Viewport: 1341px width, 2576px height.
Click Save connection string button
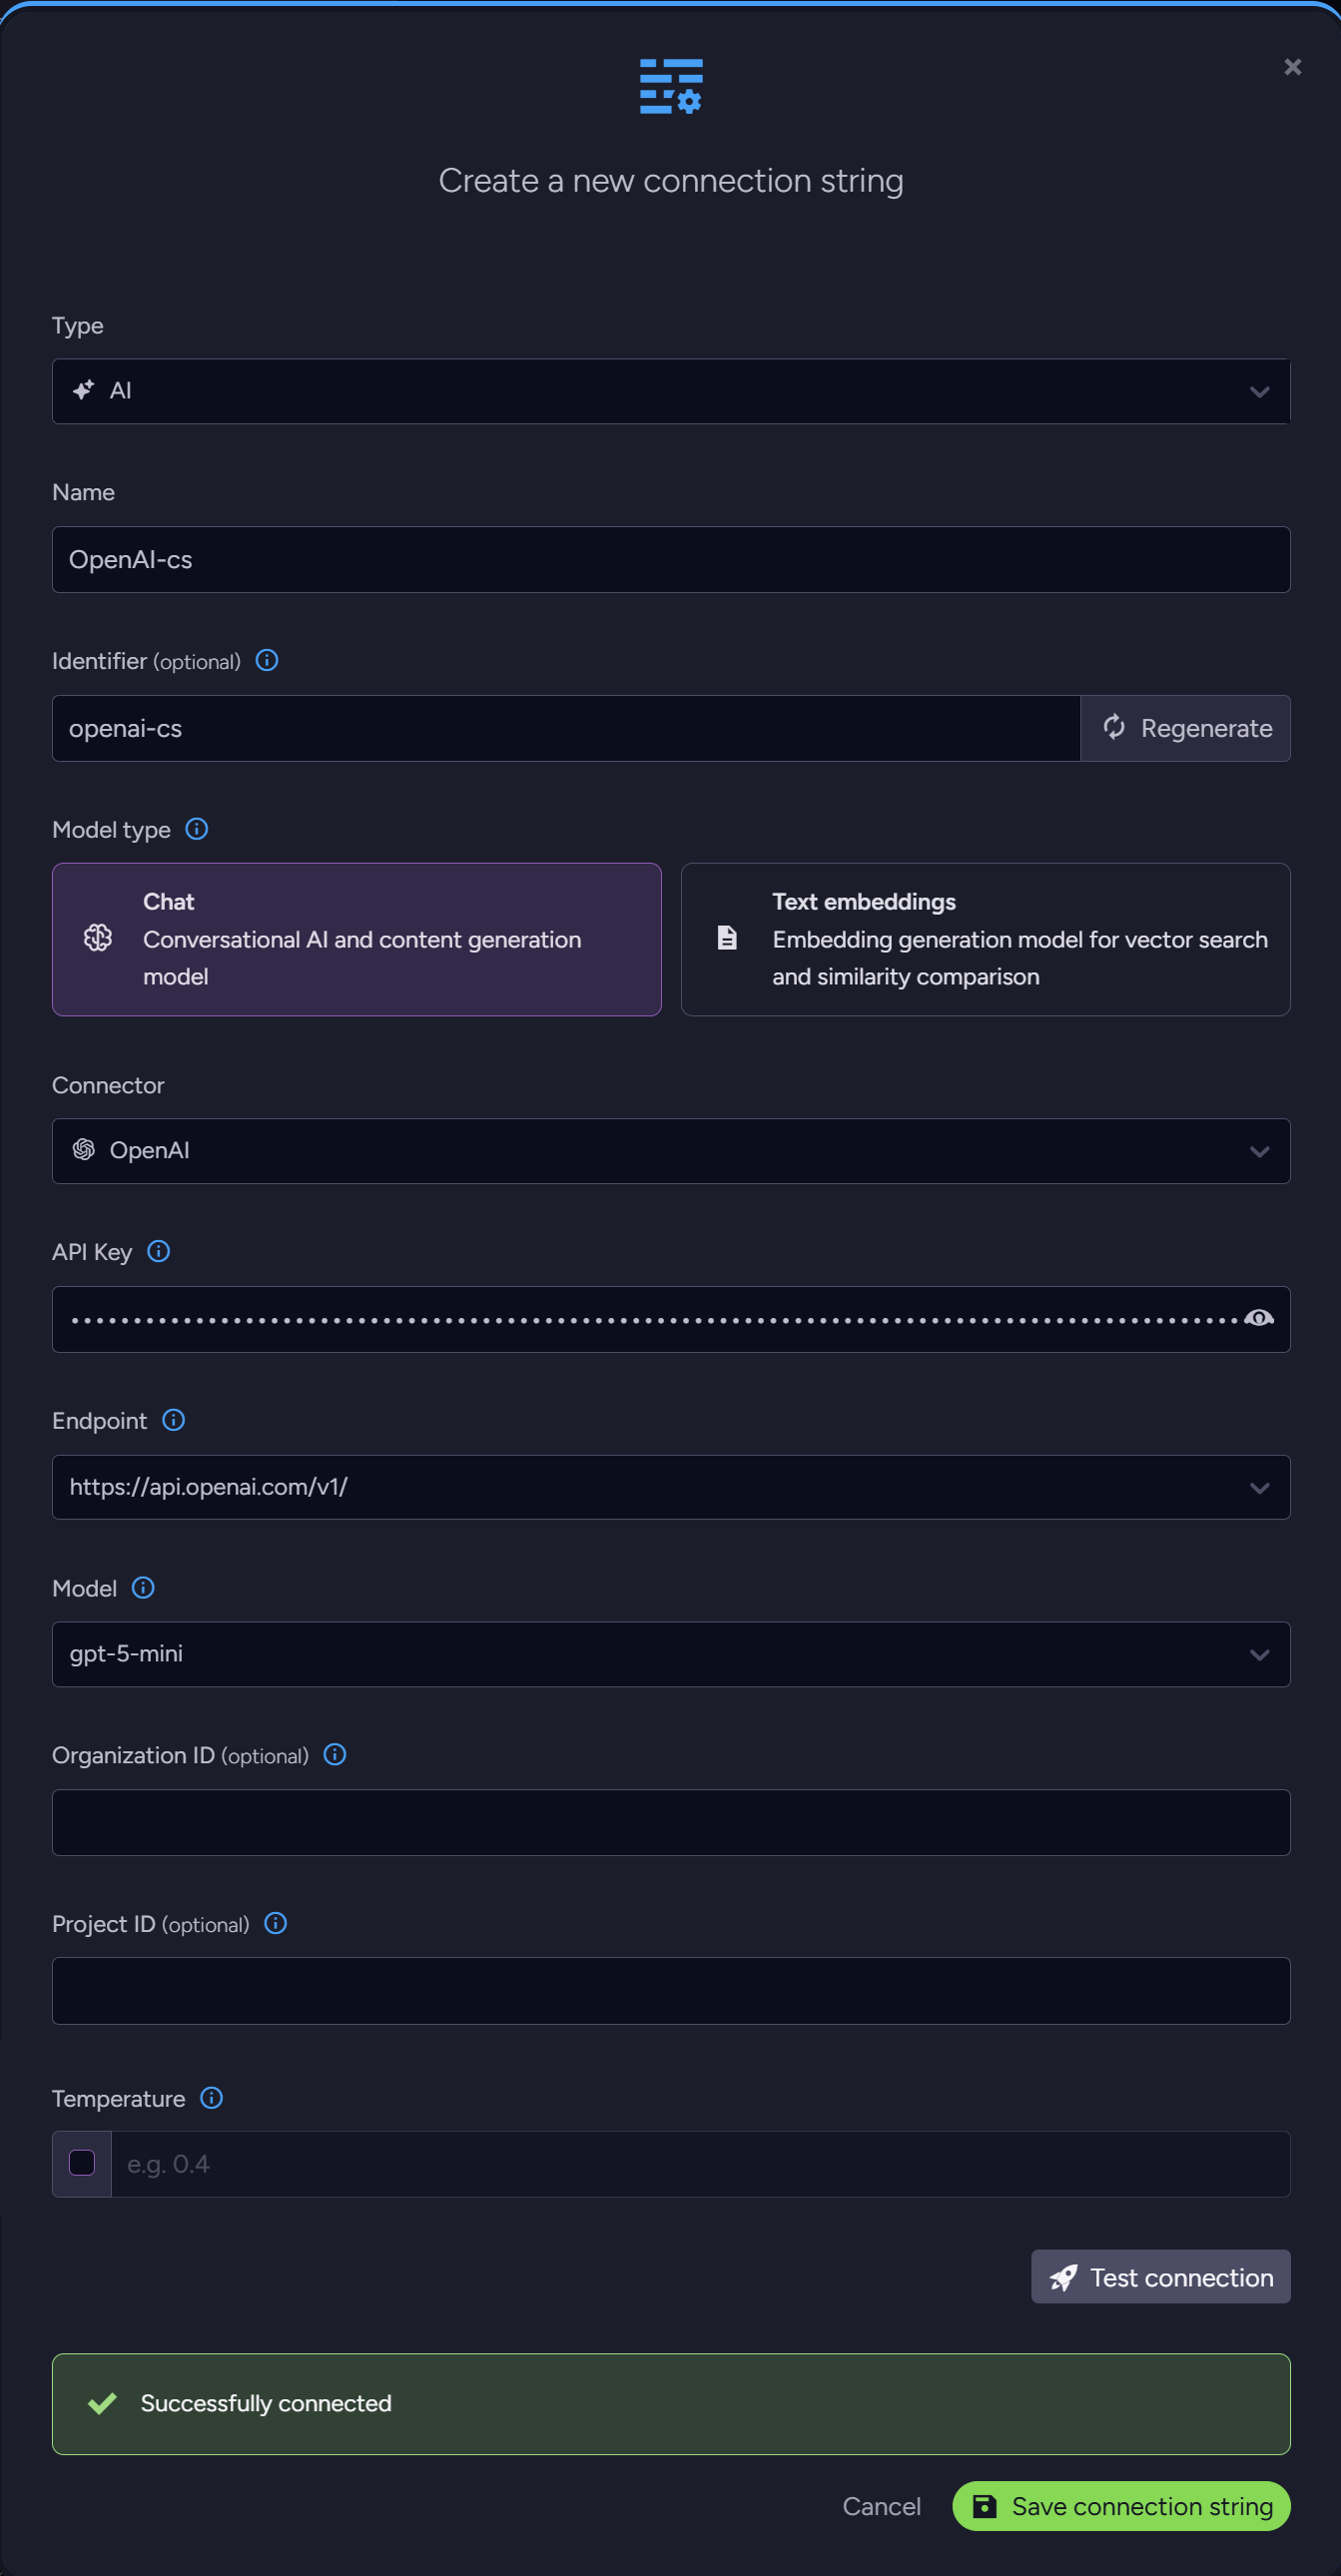tap(1121, 2506)
